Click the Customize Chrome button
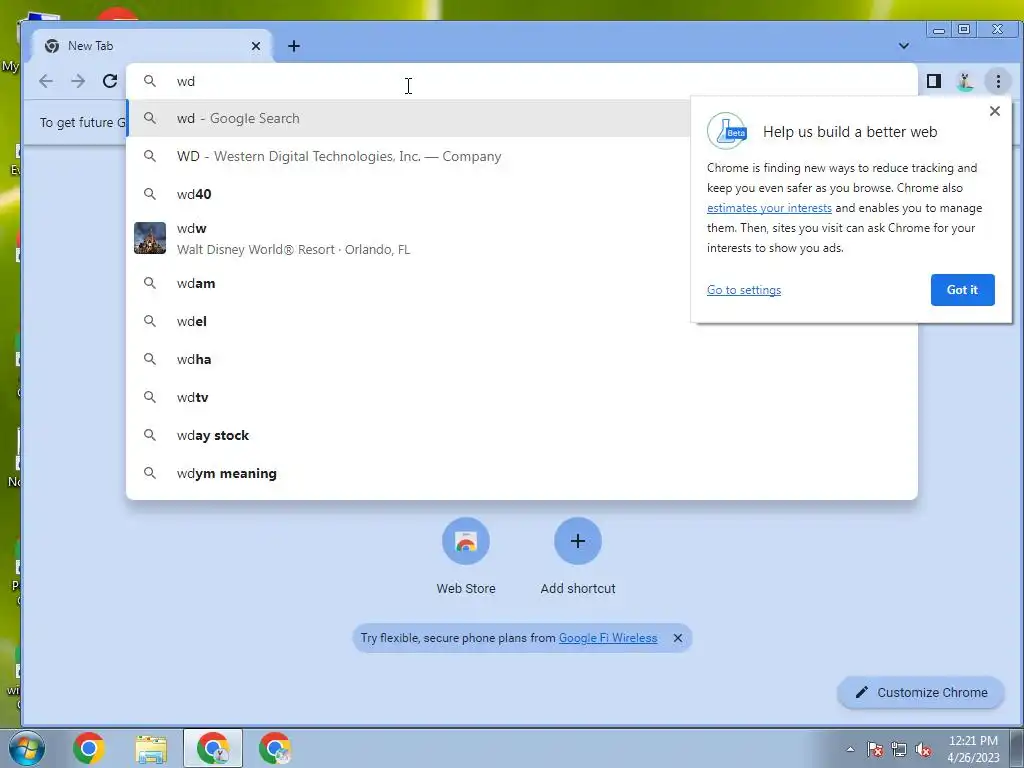This screenshot has width=1024, height=768. [x=921, y=692]
